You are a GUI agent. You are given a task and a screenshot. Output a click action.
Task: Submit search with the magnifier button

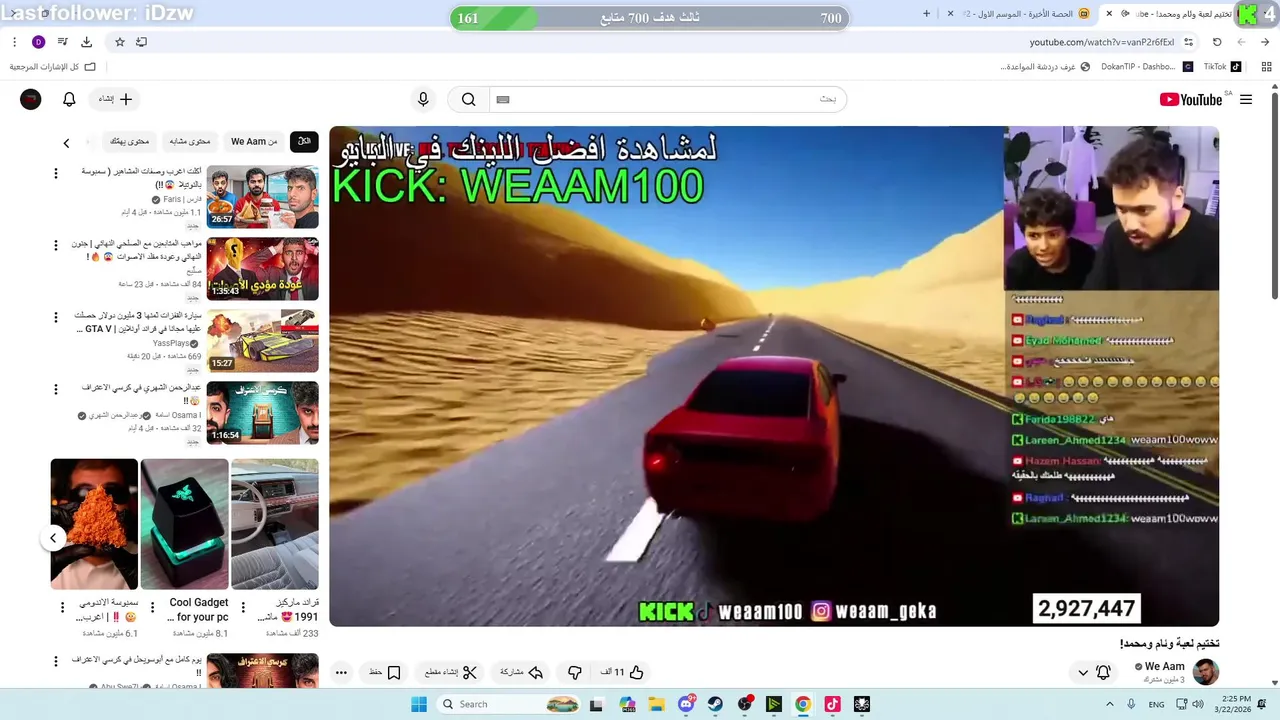tap(468, 99)
